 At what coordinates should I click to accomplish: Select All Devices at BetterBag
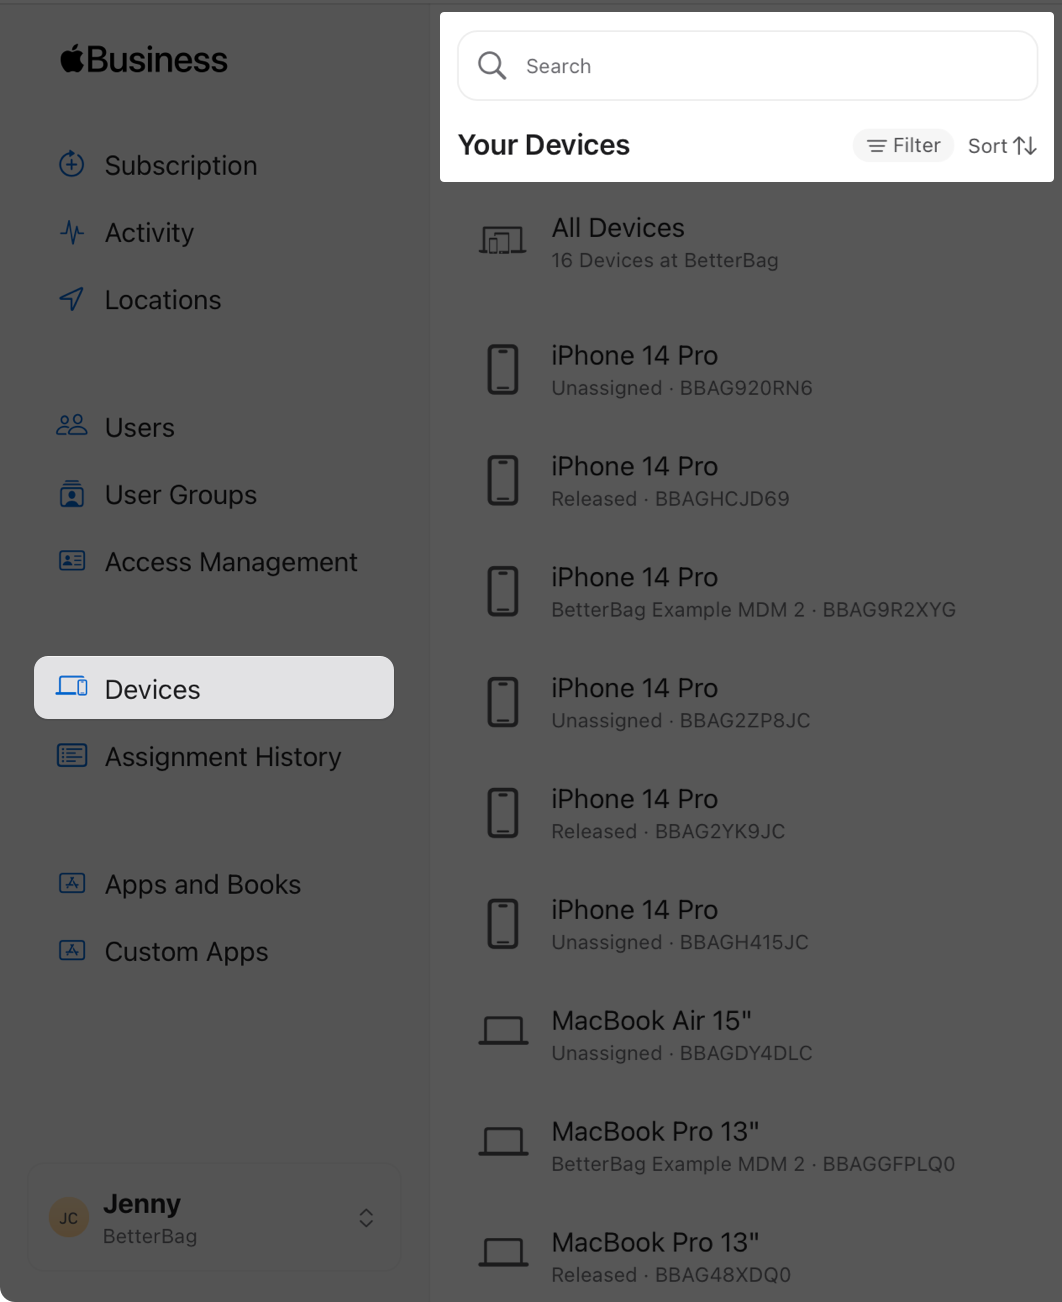(x=745, y=242)
